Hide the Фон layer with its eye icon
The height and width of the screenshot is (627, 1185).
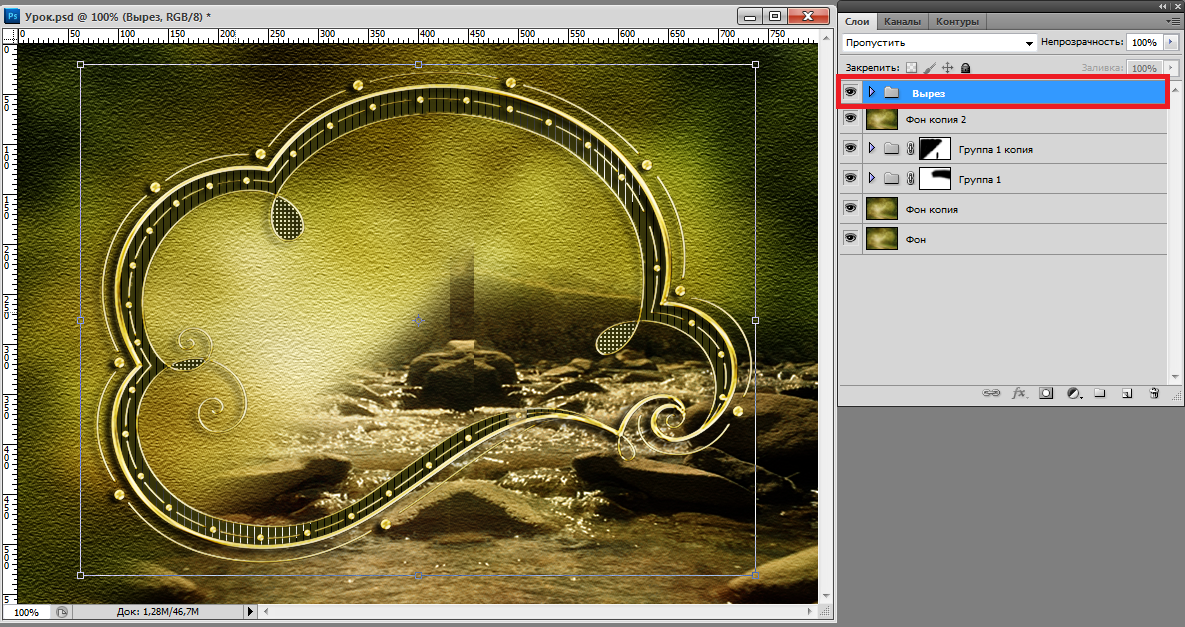[851, 239]
